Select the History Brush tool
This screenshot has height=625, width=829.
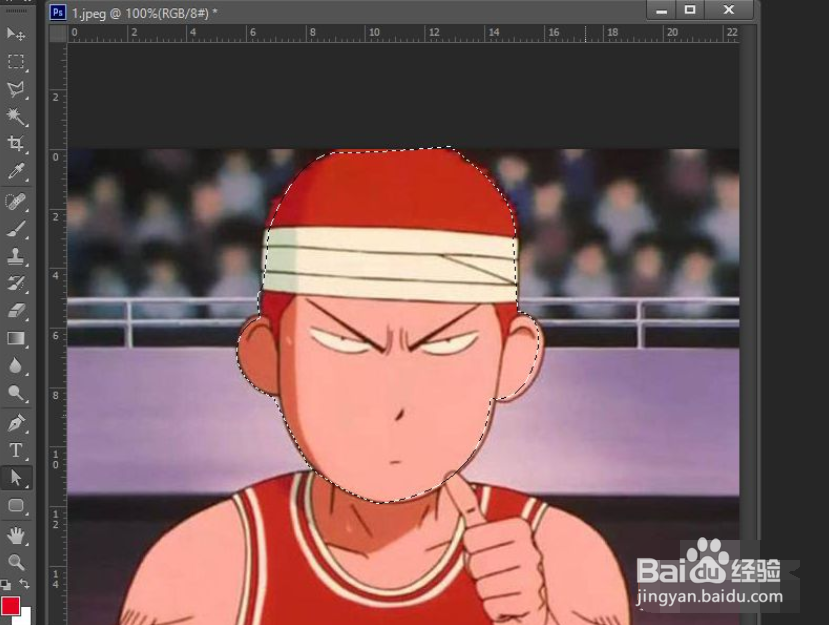pos(16,283)
